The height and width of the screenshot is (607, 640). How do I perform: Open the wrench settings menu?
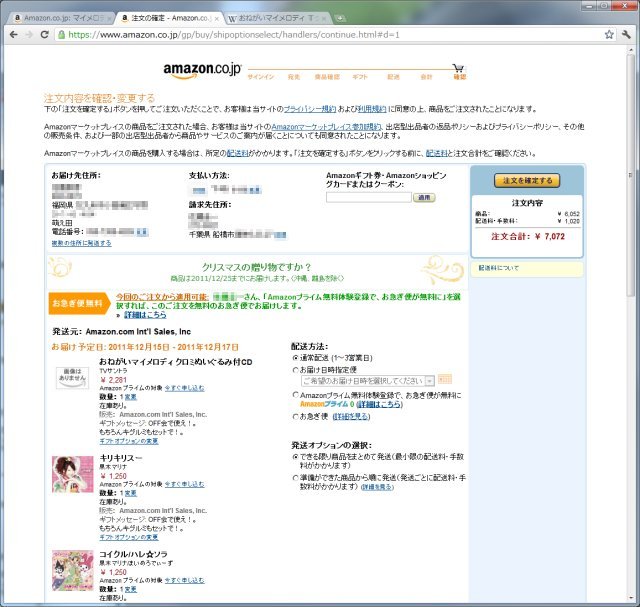[x=626, y=35]
